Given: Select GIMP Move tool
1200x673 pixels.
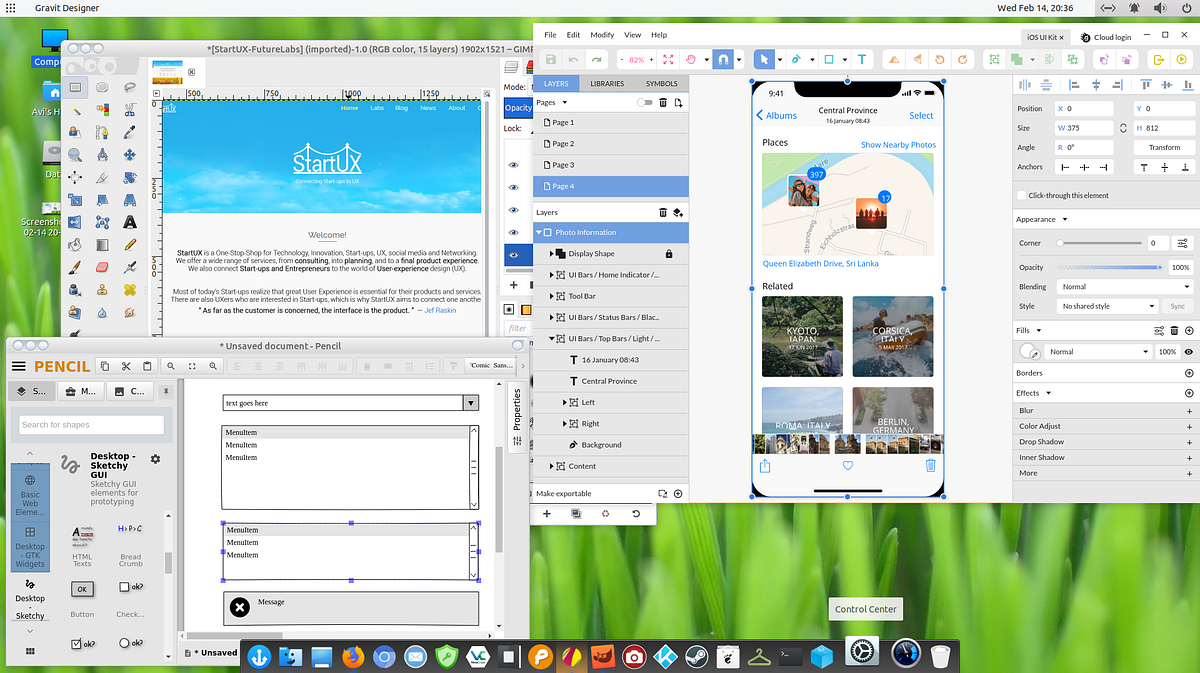Looking at the screenshot, I should coord(130,154).
